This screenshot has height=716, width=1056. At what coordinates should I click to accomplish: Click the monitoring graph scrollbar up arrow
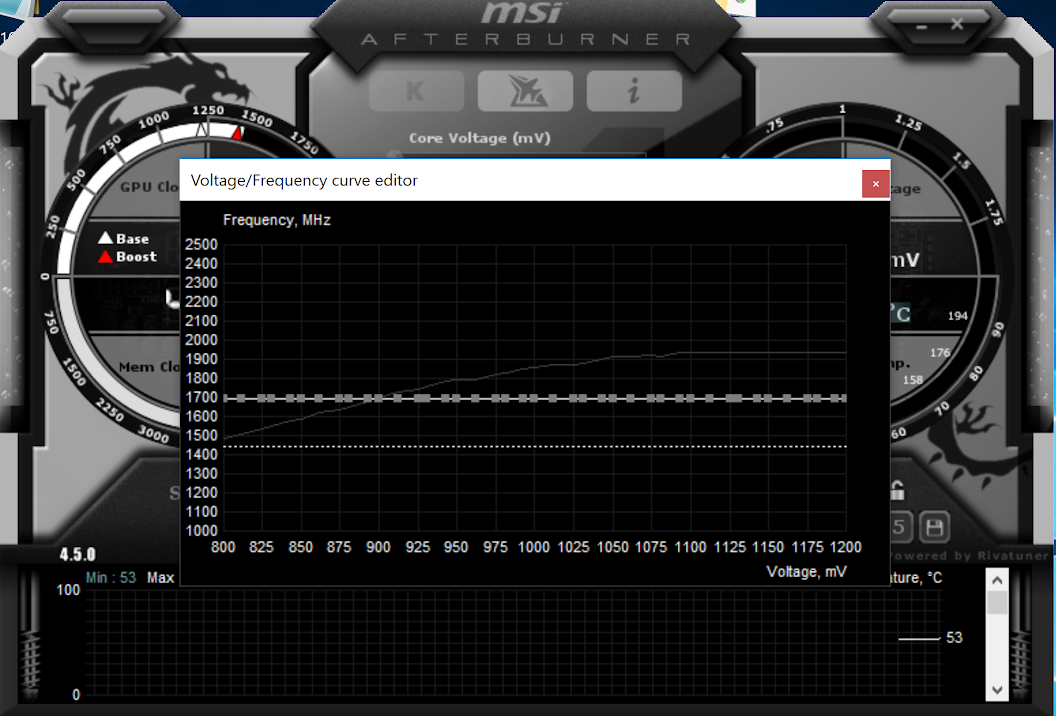(997, 580)
